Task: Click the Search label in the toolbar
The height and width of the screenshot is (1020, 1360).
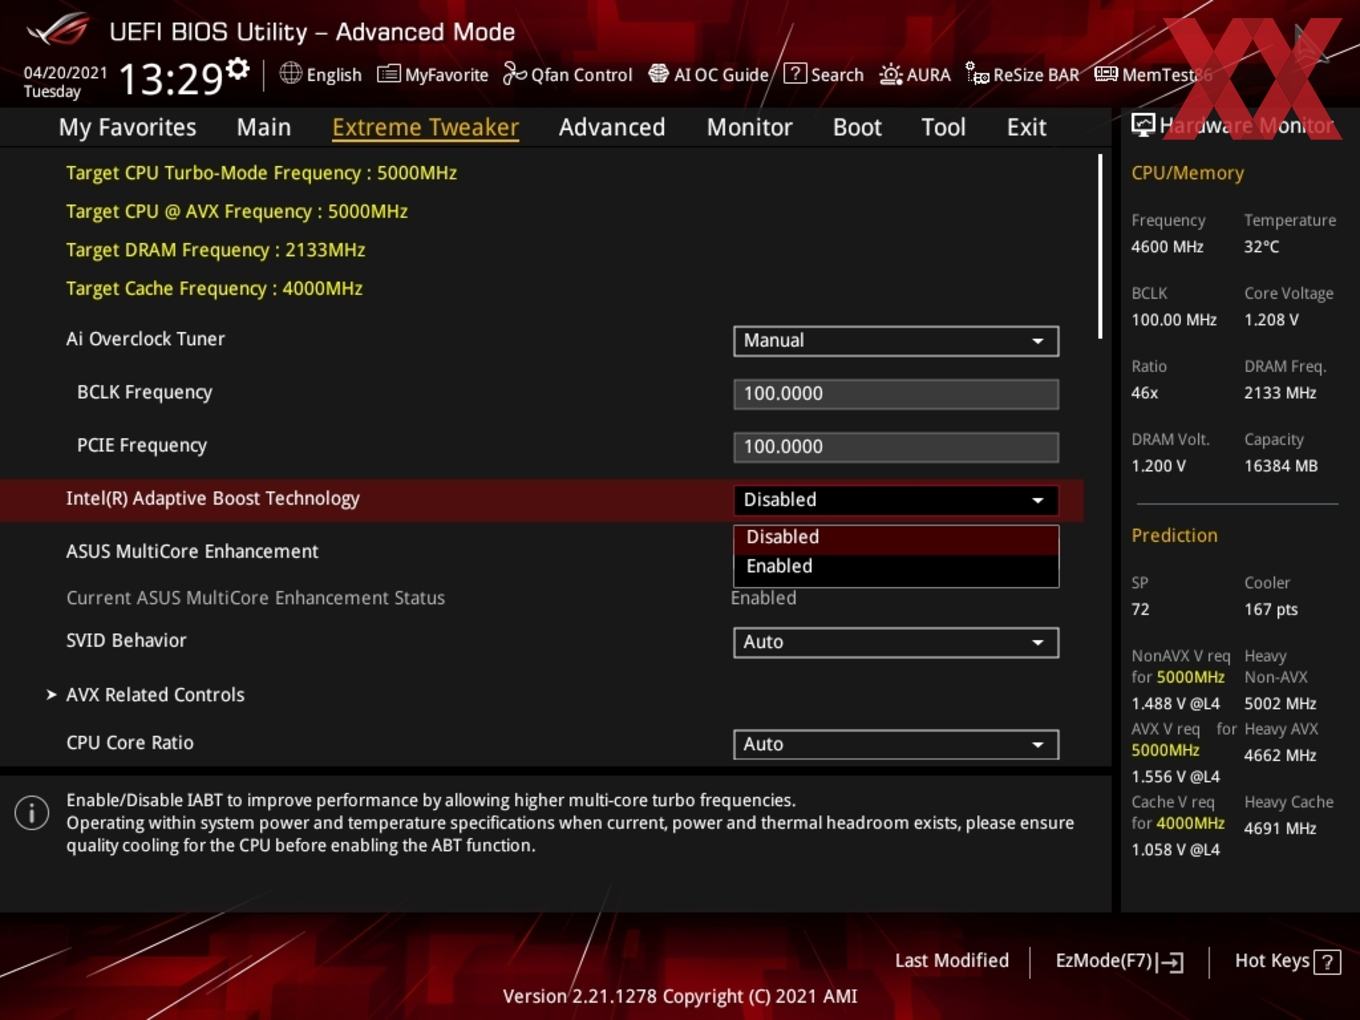Action: coord(837,75)
